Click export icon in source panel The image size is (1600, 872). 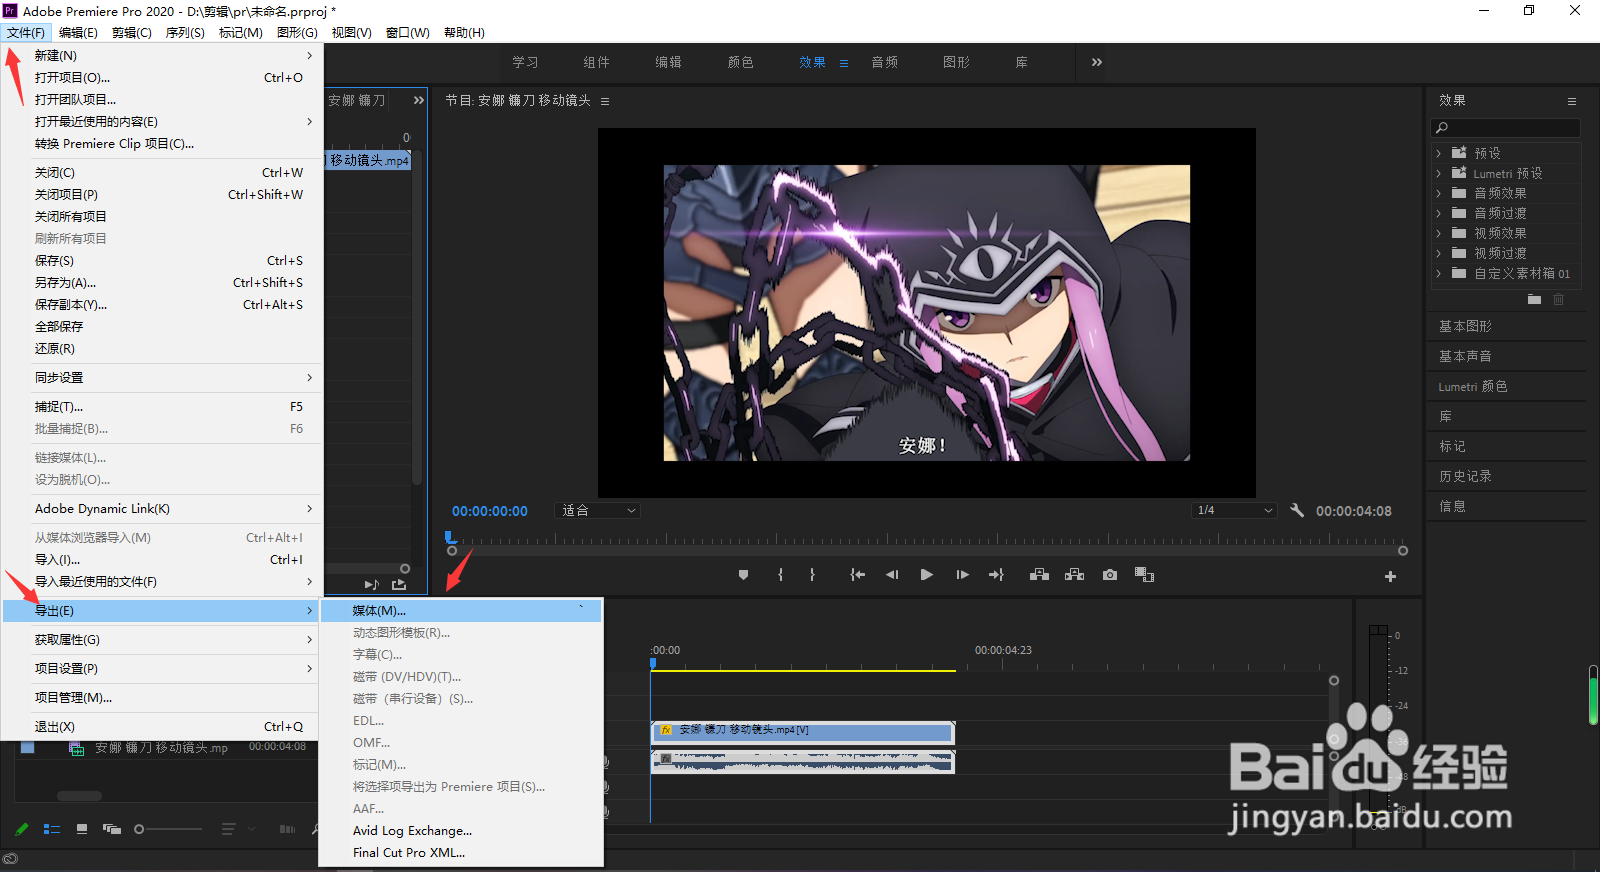pos(399,584)
